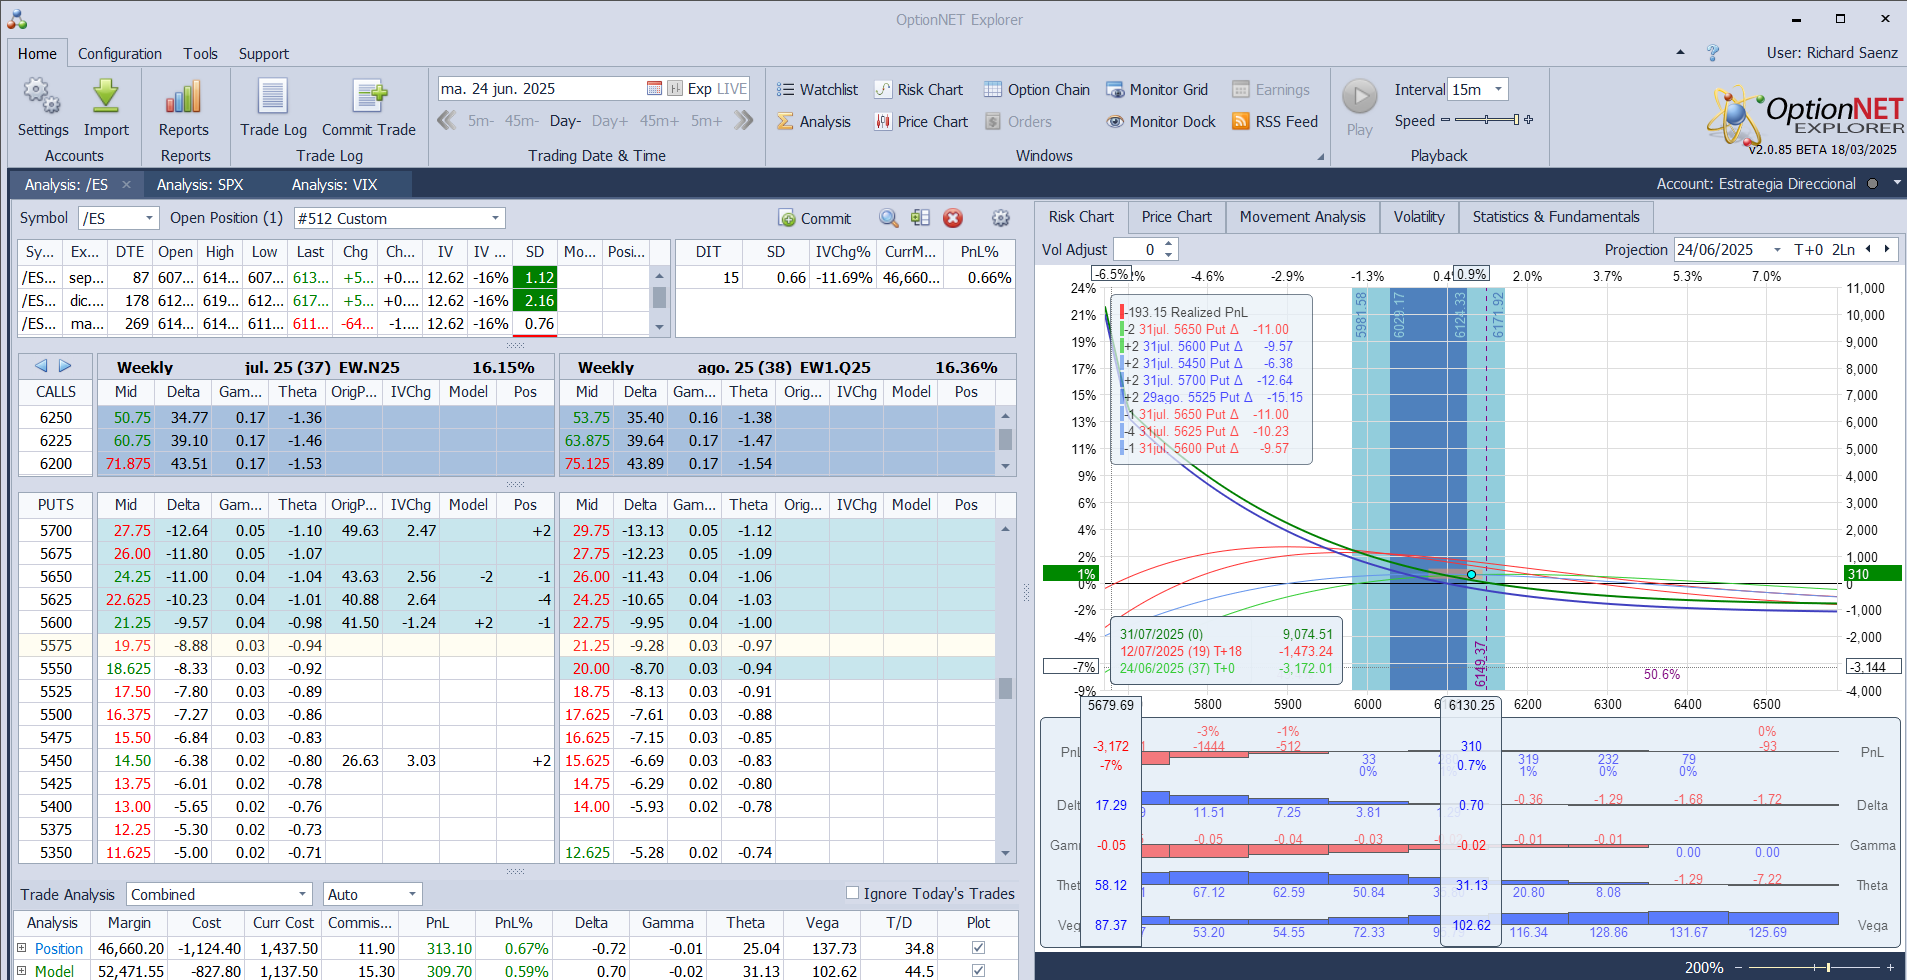1907x980 pixels.
Task: Click the 45m- time step button
Action: click(521, 121)
